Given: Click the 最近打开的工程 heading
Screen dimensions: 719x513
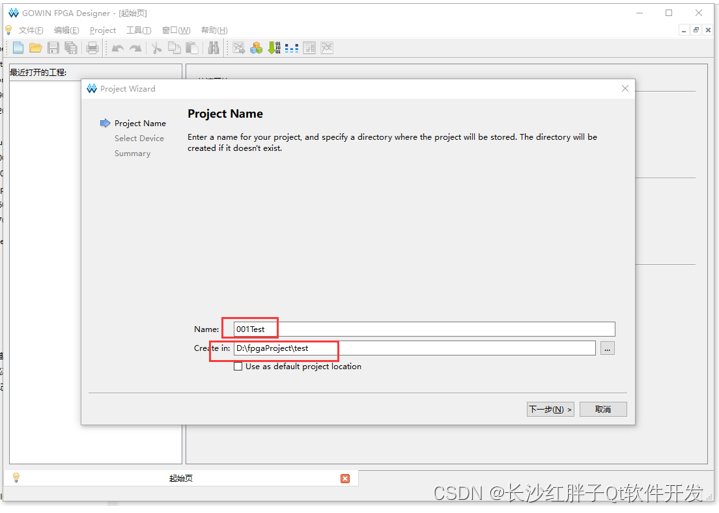Looking at the screenshot, I should [39, 72].
